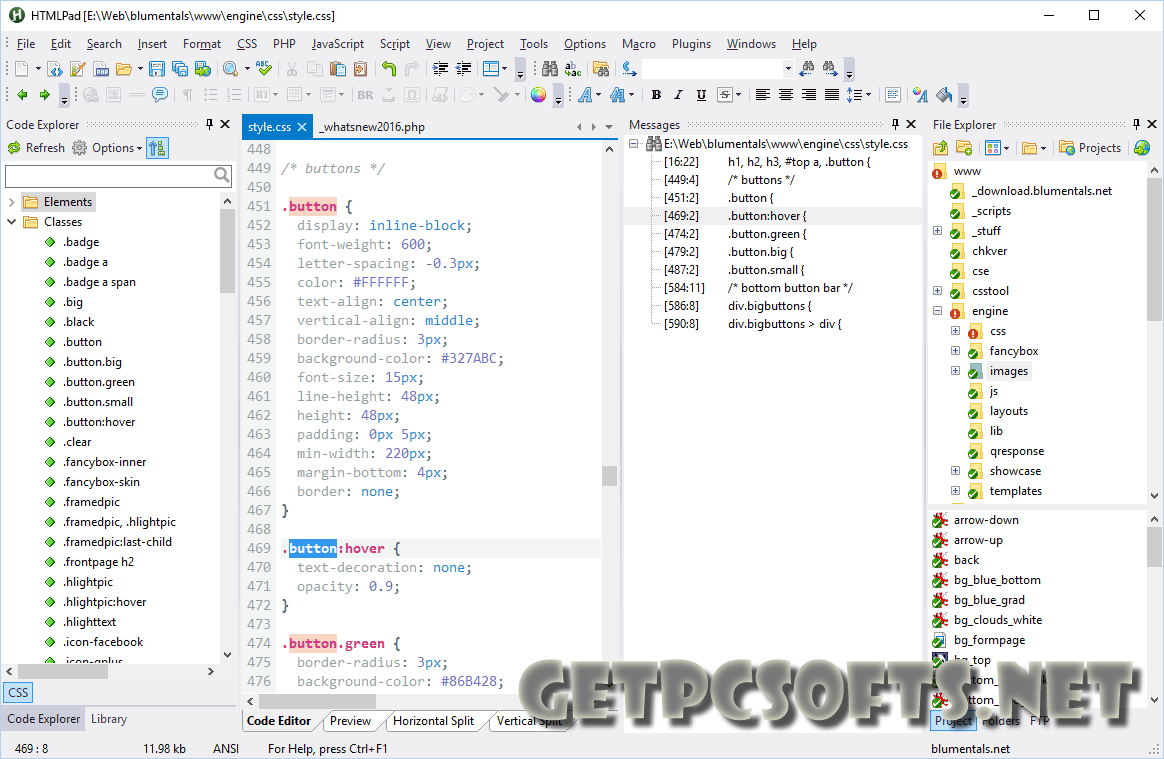
Task: Pin the File Explorer panel
Action: coord(1137,124)
